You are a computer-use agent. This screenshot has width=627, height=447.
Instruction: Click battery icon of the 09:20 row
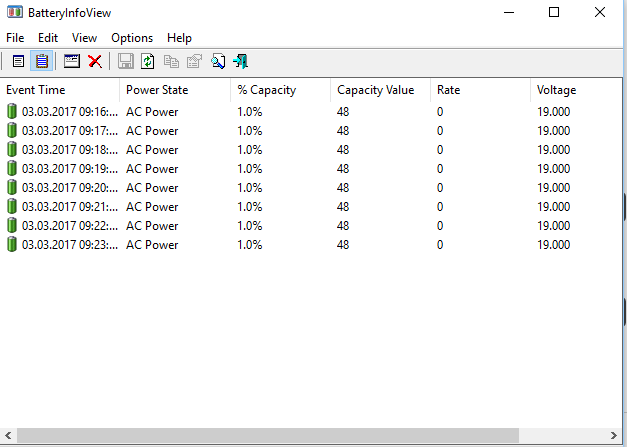coord(12,187)
